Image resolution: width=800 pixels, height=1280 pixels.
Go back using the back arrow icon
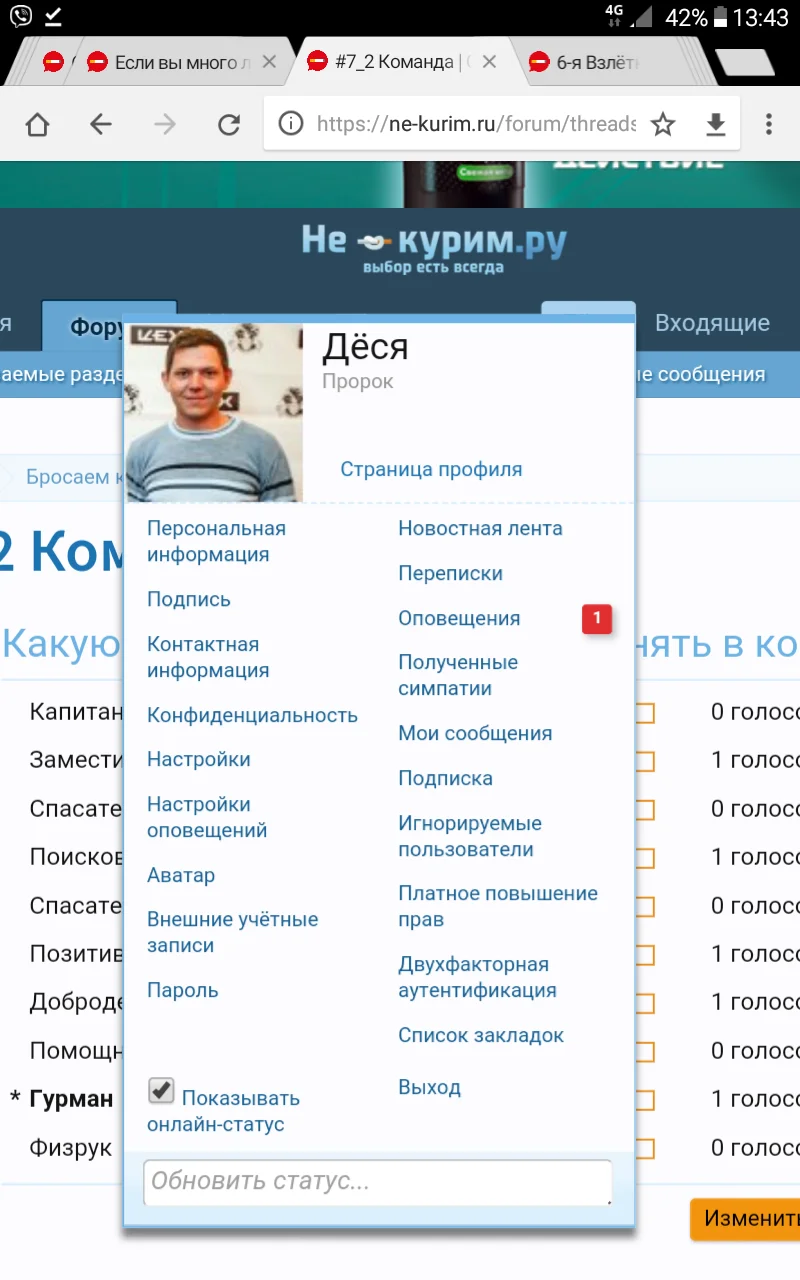tap(99, 124)
